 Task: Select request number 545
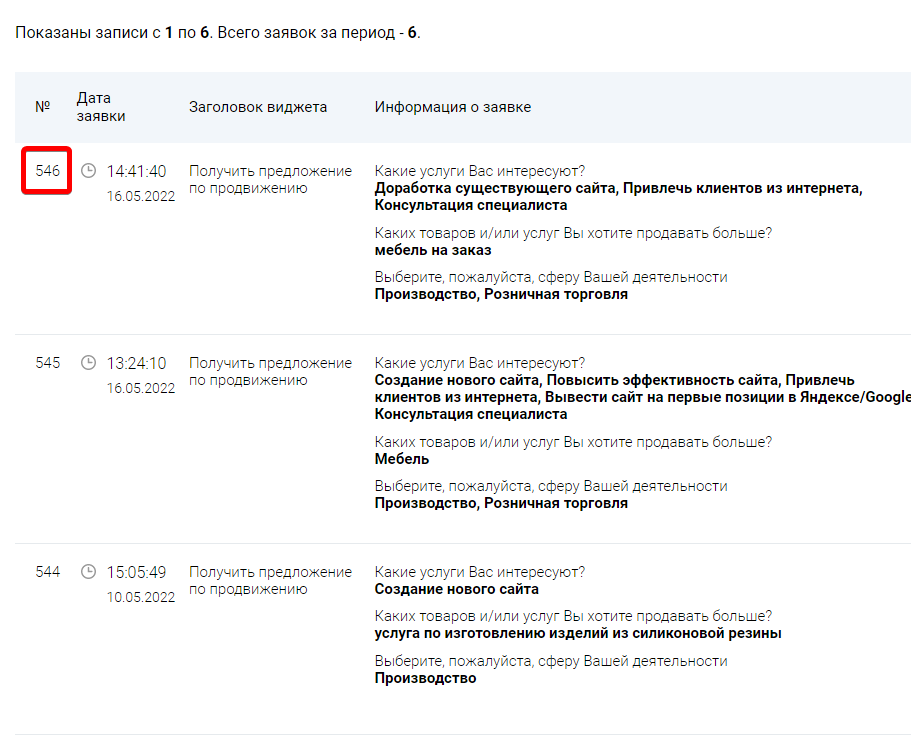47,363
